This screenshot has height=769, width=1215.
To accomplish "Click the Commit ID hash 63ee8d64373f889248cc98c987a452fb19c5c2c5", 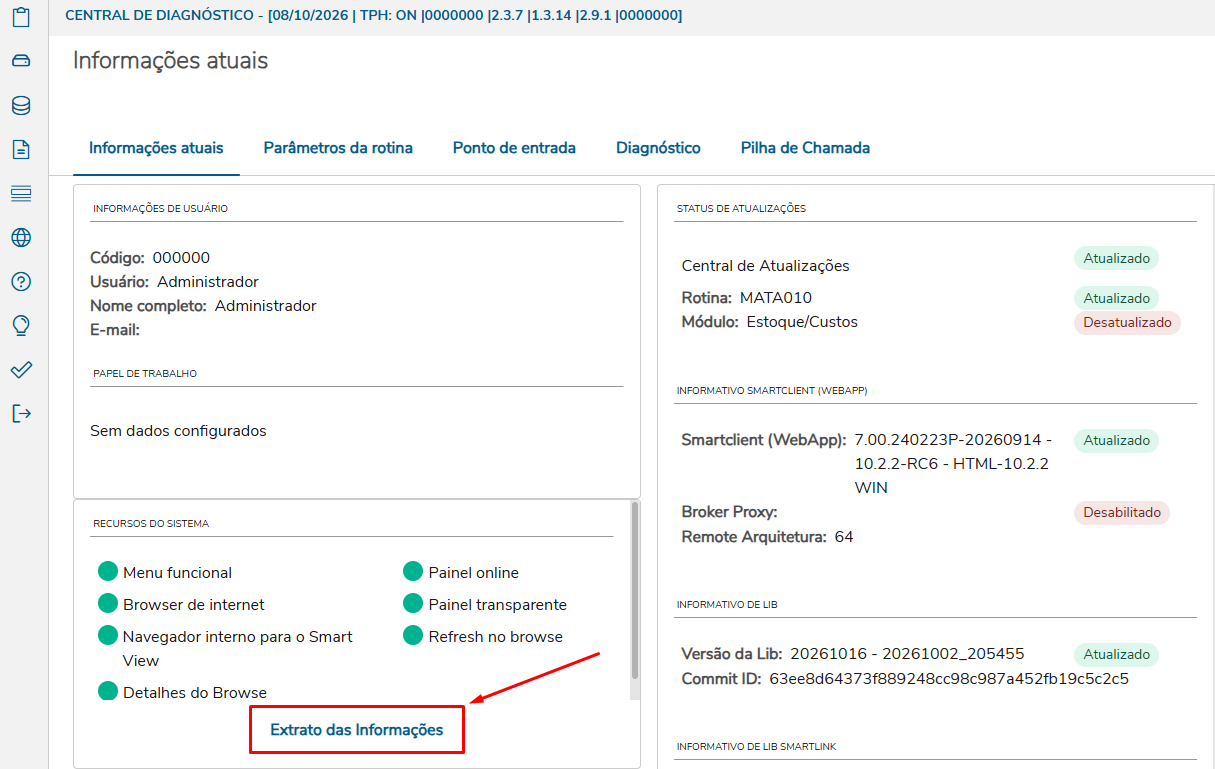I will tap(949, 679).
